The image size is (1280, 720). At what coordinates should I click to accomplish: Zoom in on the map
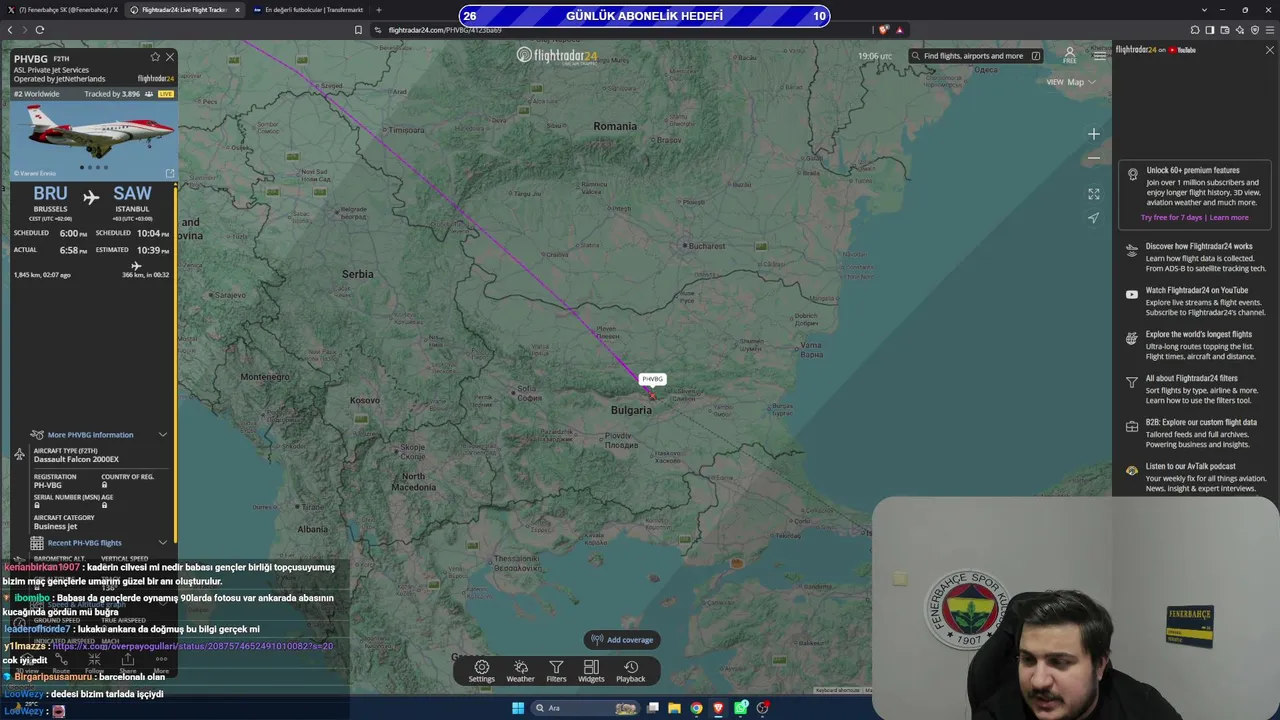[x=1094, y=134]
